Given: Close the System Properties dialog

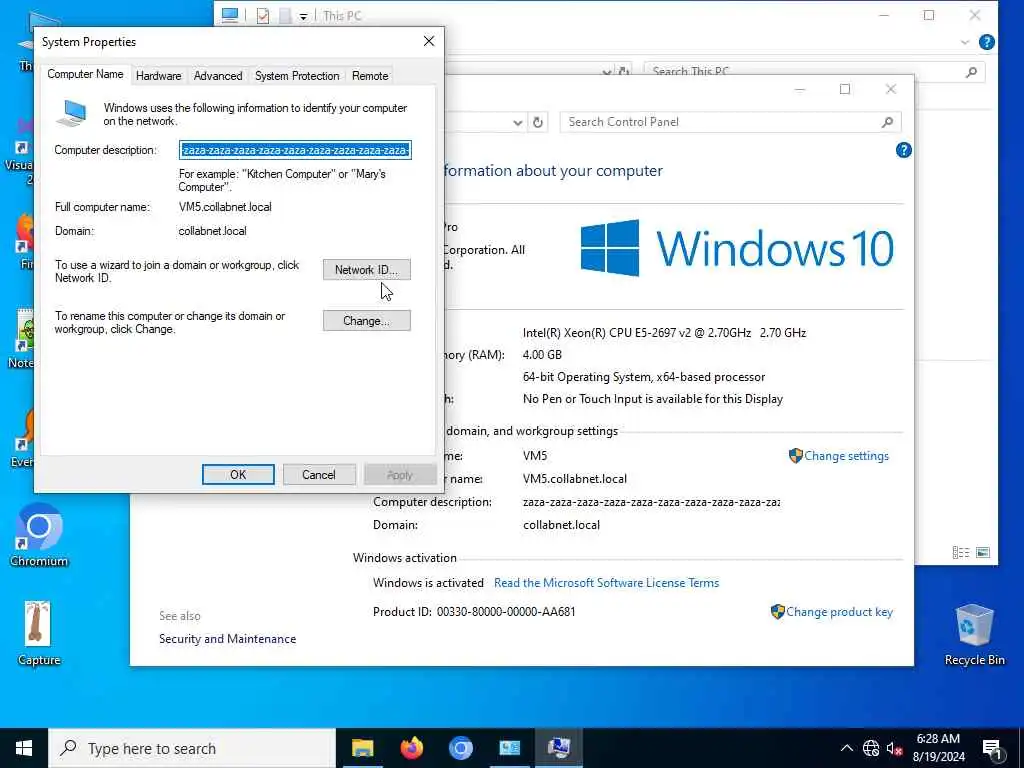Looking at the screenshot, I should click(429, 41).
